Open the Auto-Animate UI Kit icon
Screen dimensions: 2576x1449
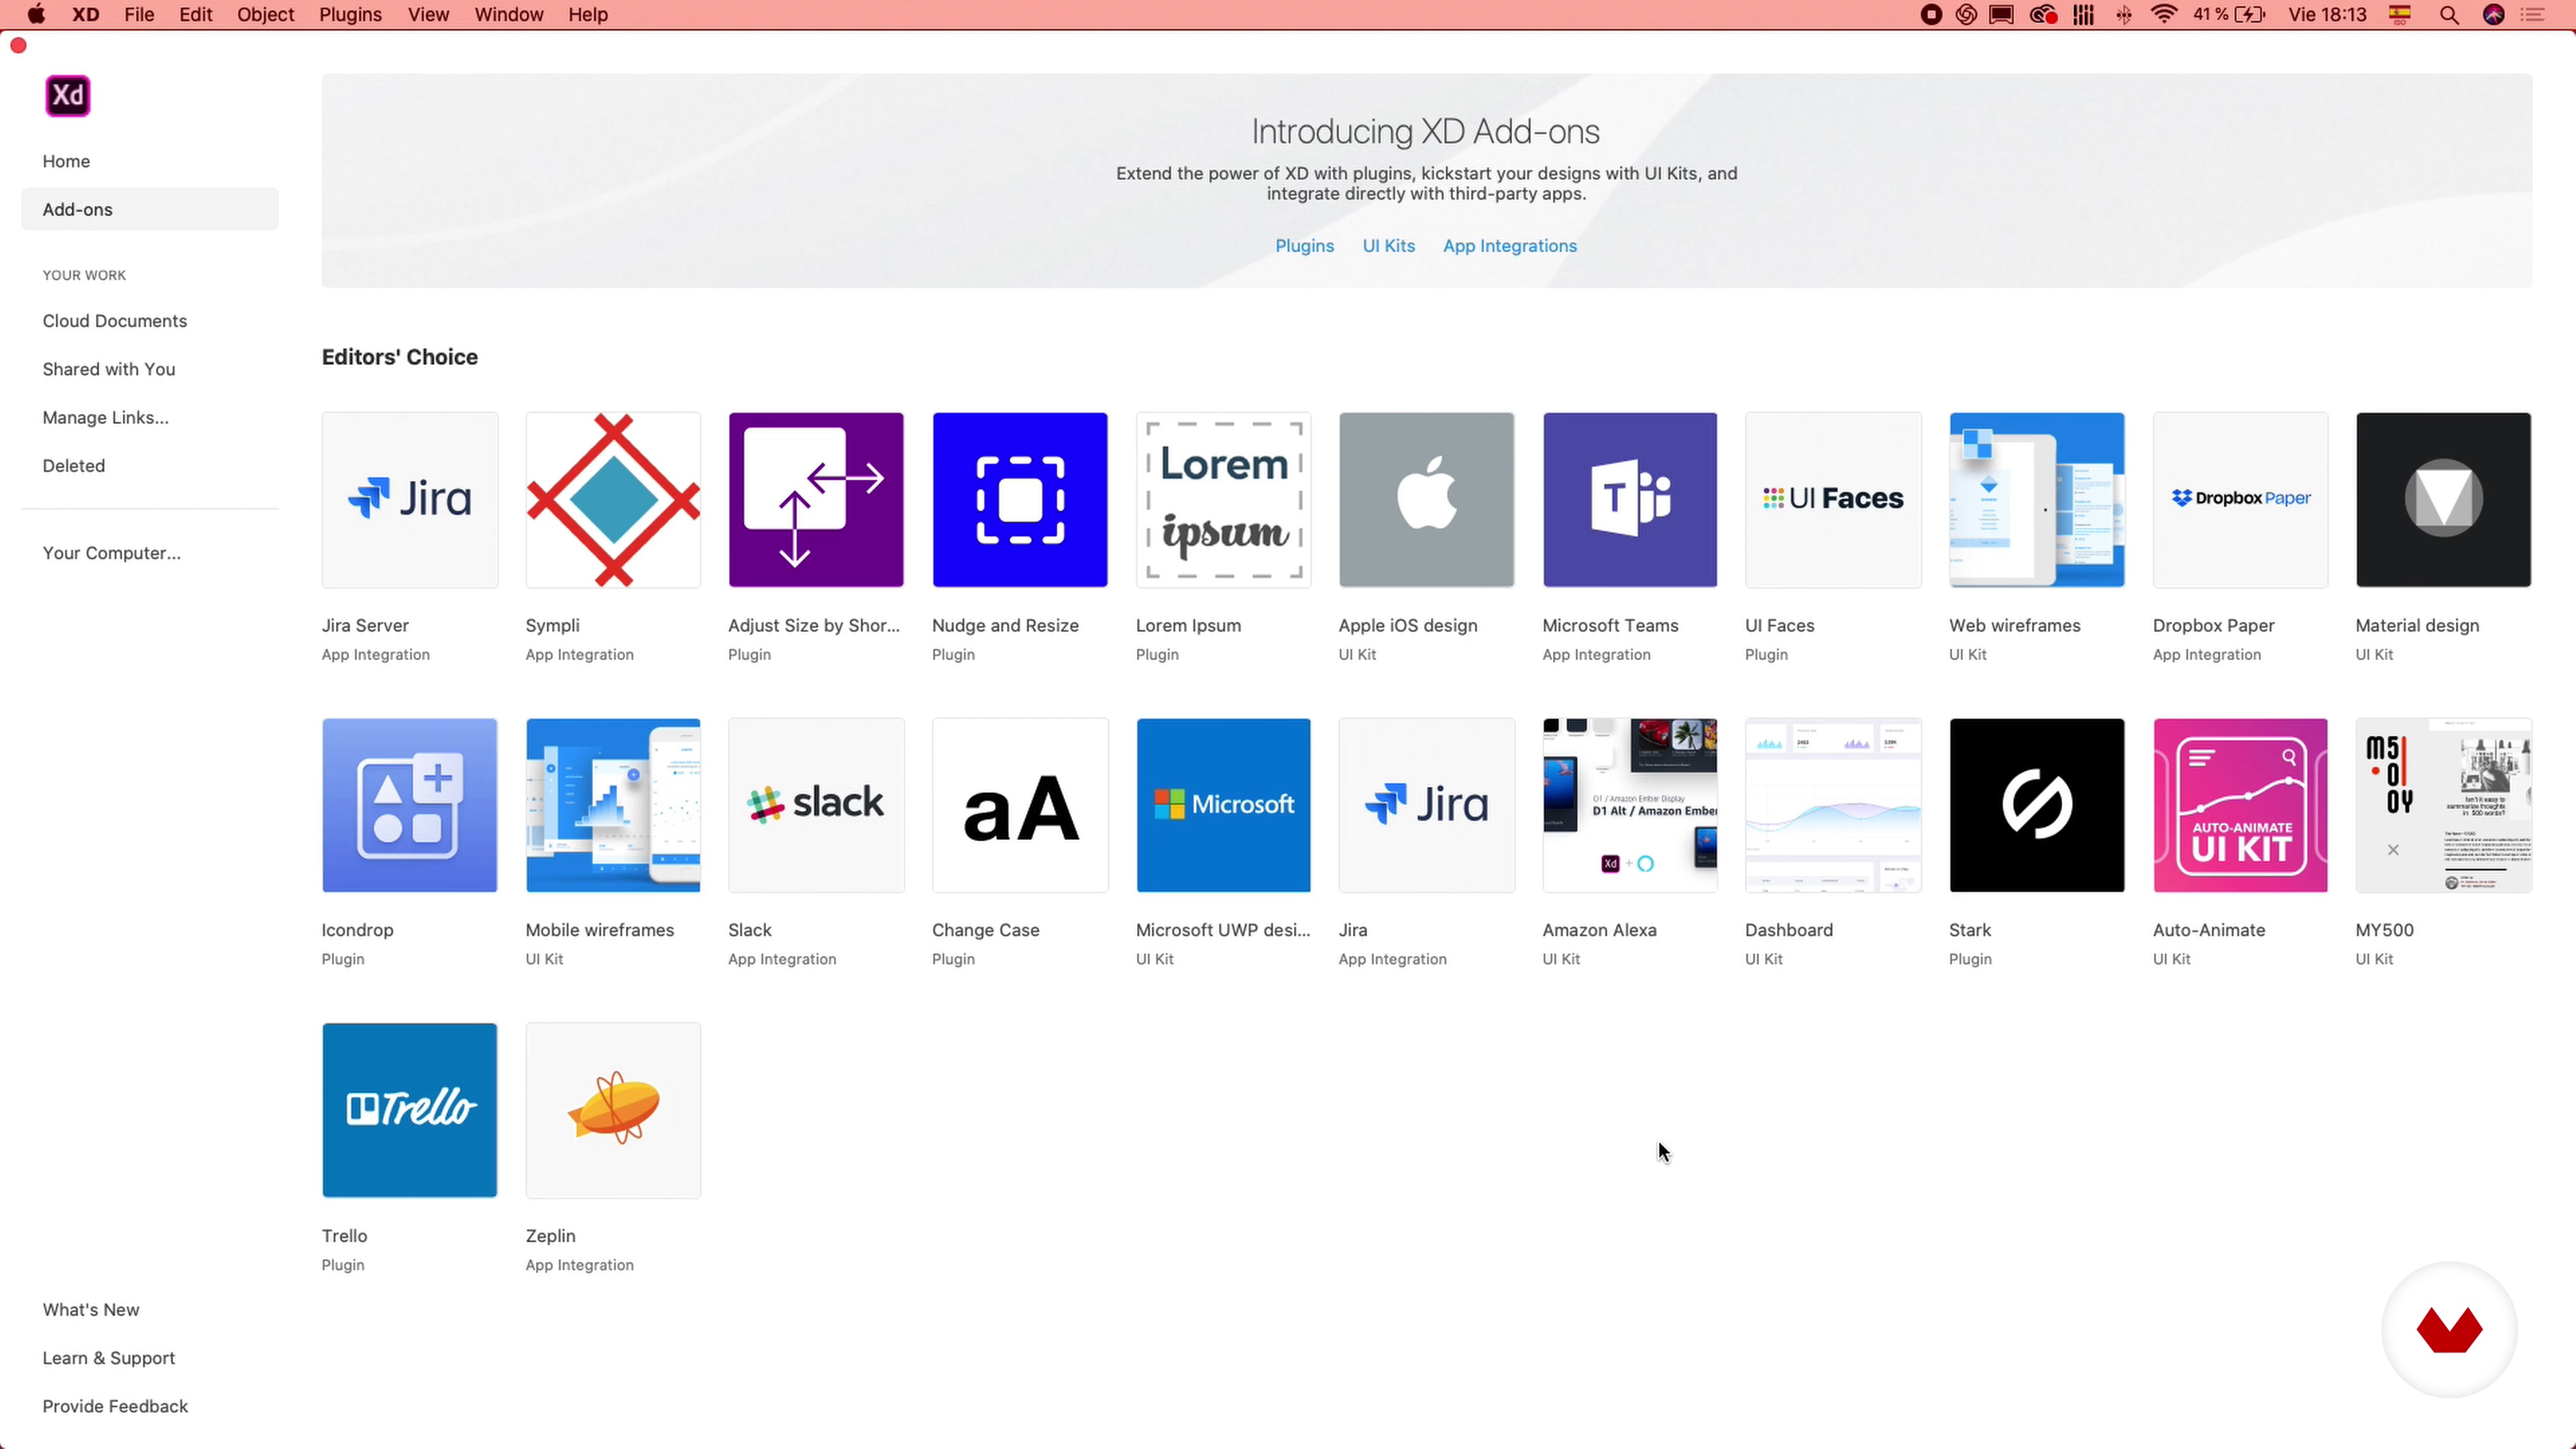2240,805
